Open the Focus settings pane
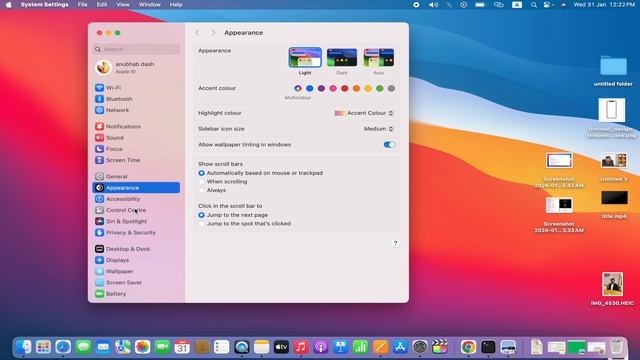The width and height of the screenshot is (640, 360). coord(136,149)
